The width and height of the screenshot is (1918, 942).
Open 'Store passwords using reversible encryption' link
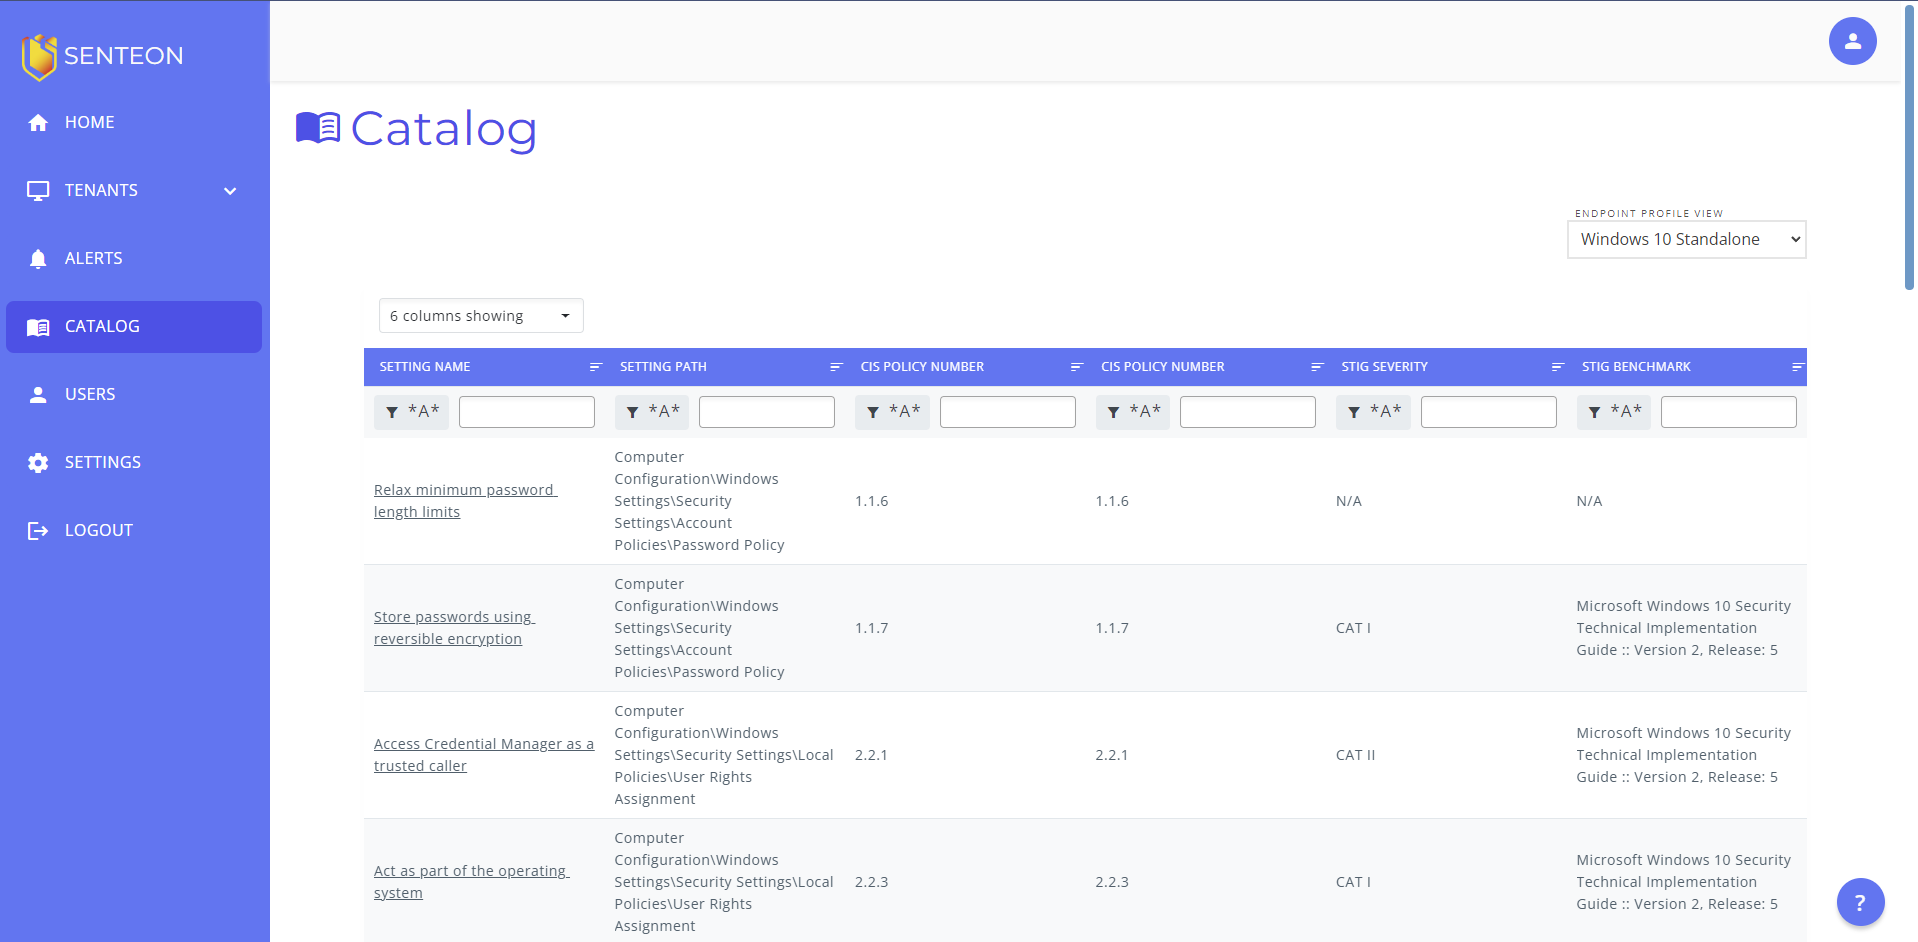453,628
